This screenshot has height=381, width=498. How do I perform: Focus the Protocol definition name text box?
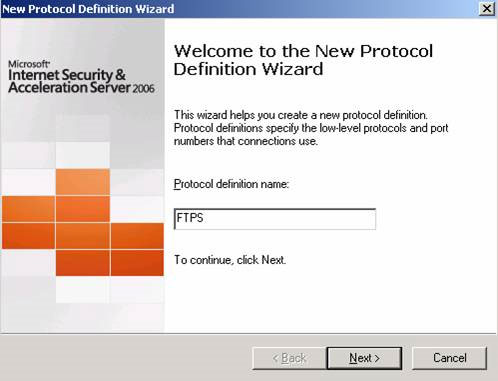coord(275,219)
